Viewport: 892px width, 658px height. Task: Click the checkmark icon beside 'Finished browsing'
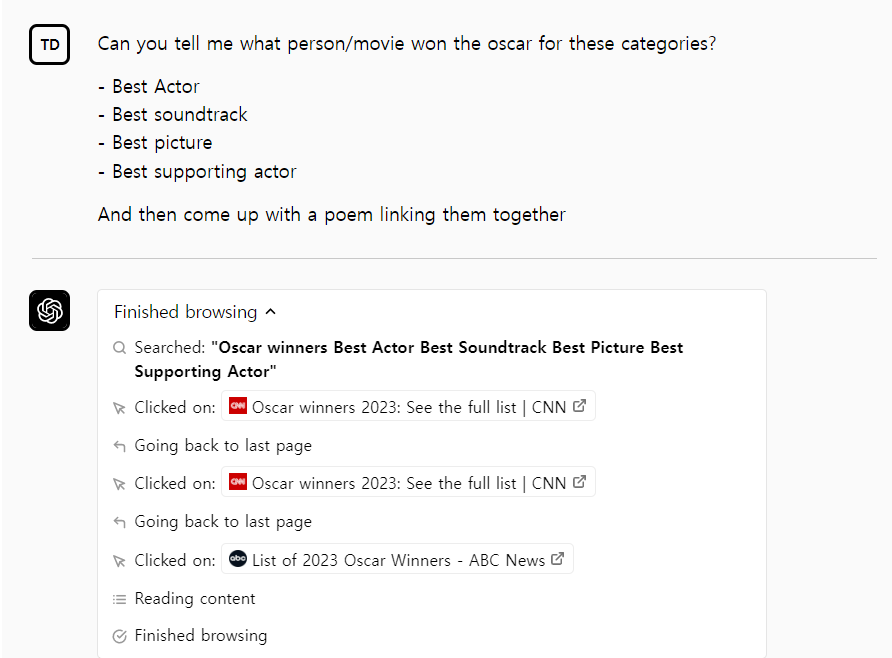click(x=120, y=635)
